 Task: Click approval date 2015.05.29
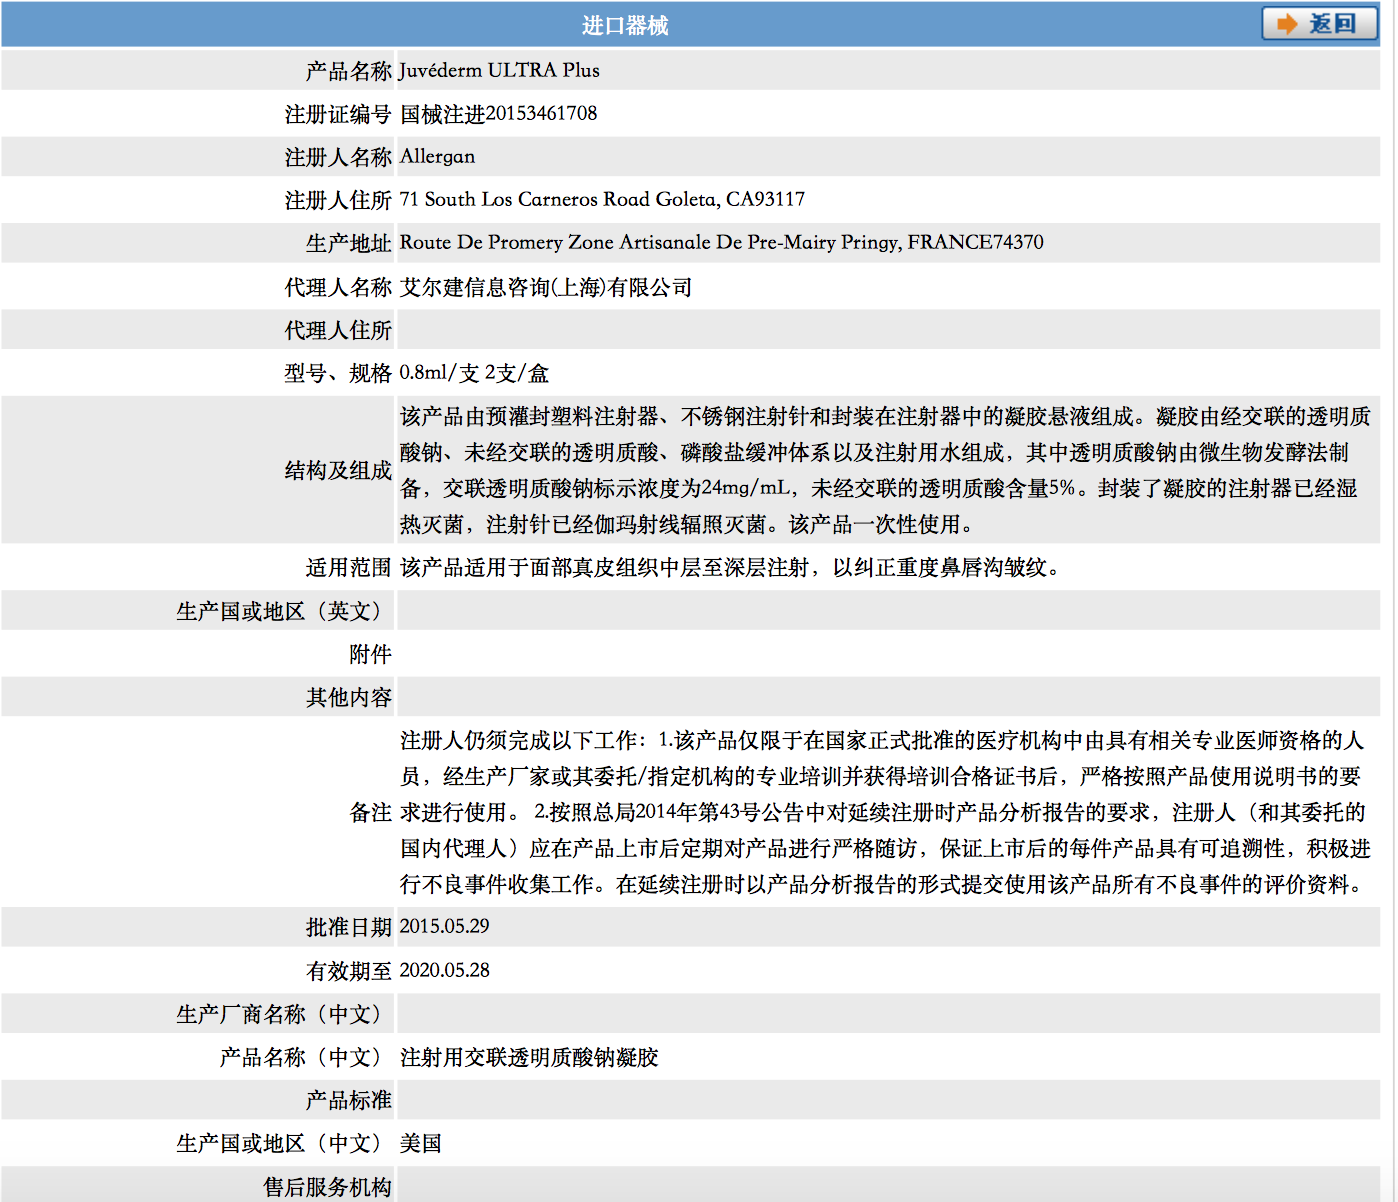(445, 926)
